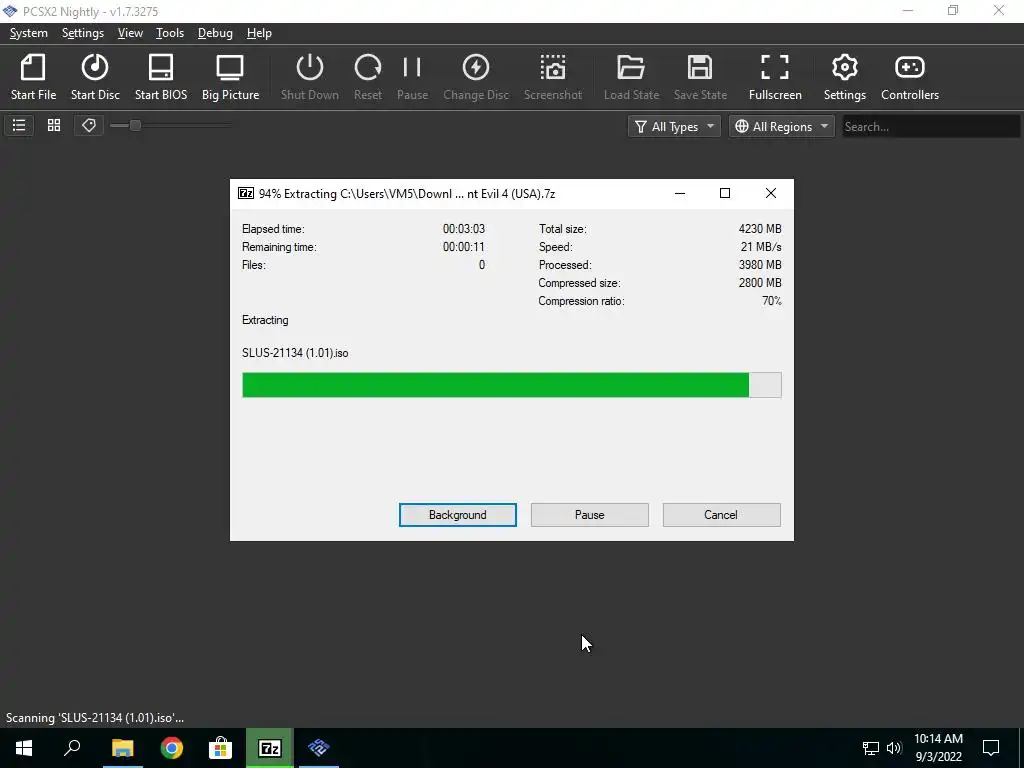Click the Start Disc toolbar icon
This screenshot has width=1024, height=768.
coord(95,77)
